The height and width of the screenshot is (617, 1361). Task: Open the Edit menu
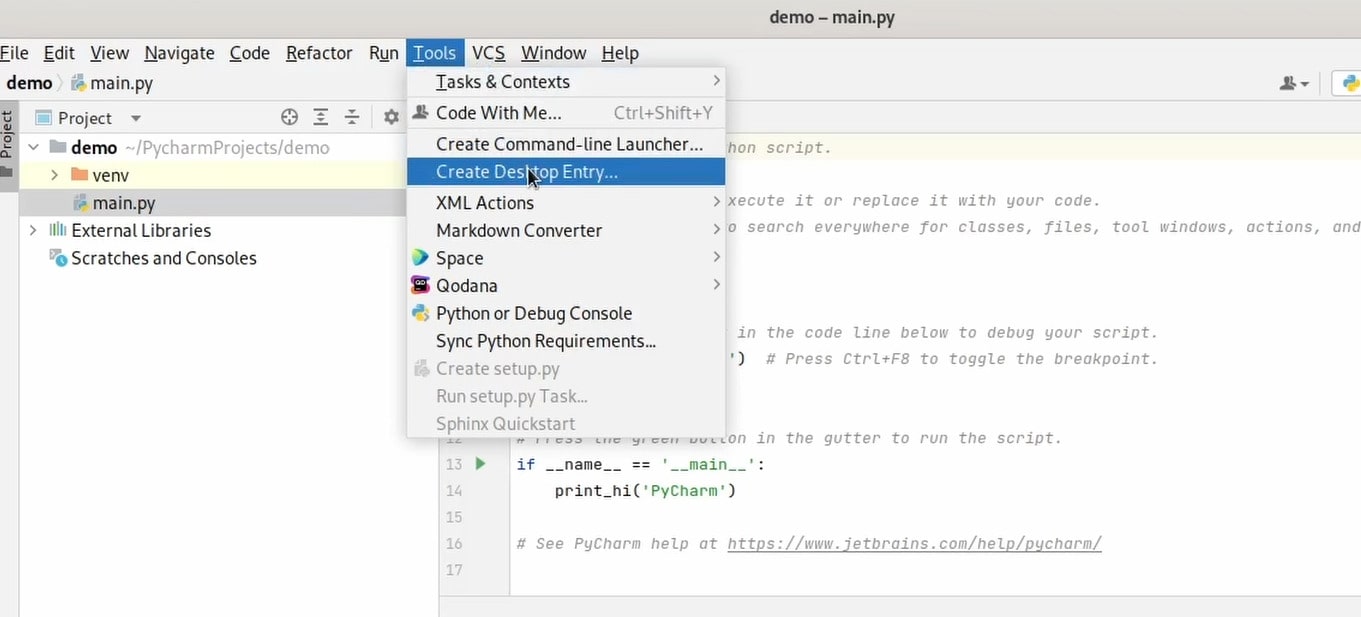pyautogui.click(x=59, y=53)
